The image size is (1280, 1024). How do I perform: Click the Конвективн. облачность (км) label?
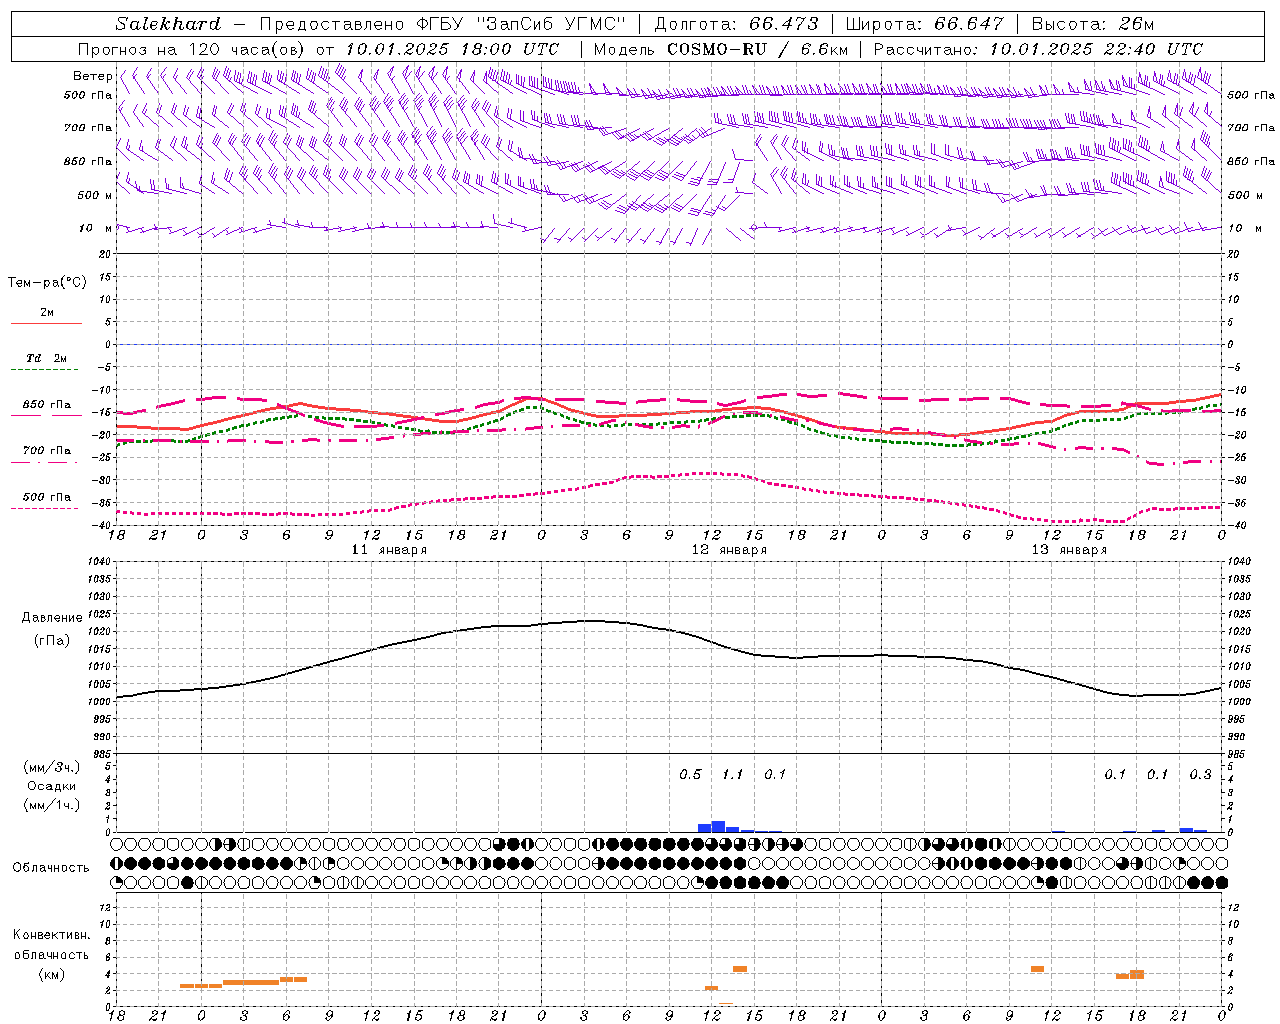click(x=51, y=954)
